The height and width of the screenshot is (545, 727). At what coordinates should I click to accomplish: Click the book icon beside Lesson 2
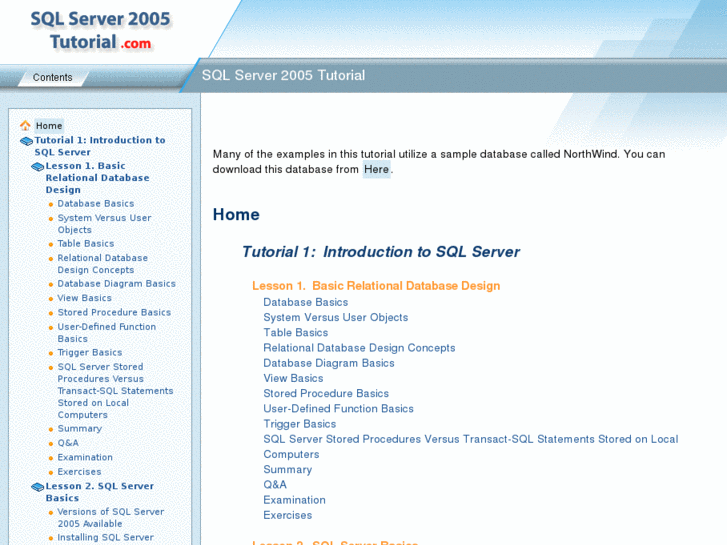(x=38, y=487)
